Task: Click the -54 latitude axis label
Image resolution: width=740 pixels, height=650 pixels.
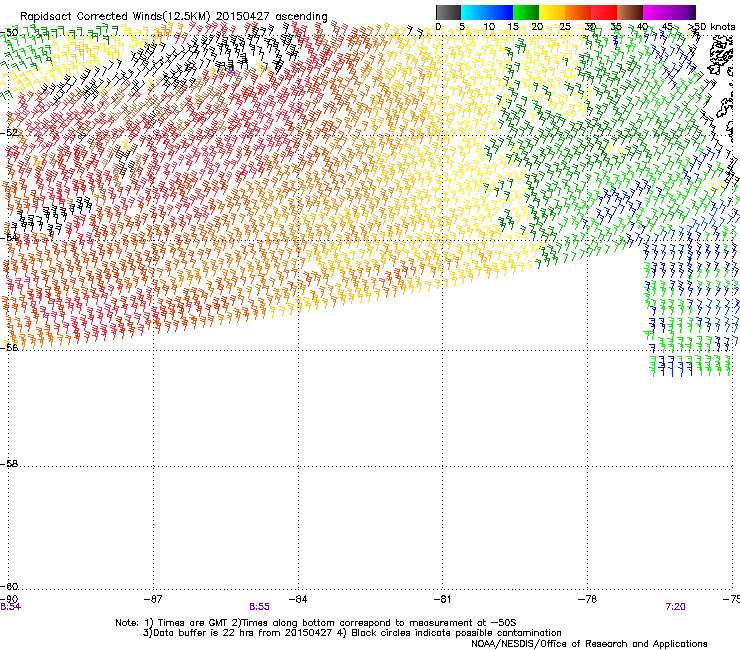Action: 9,237
